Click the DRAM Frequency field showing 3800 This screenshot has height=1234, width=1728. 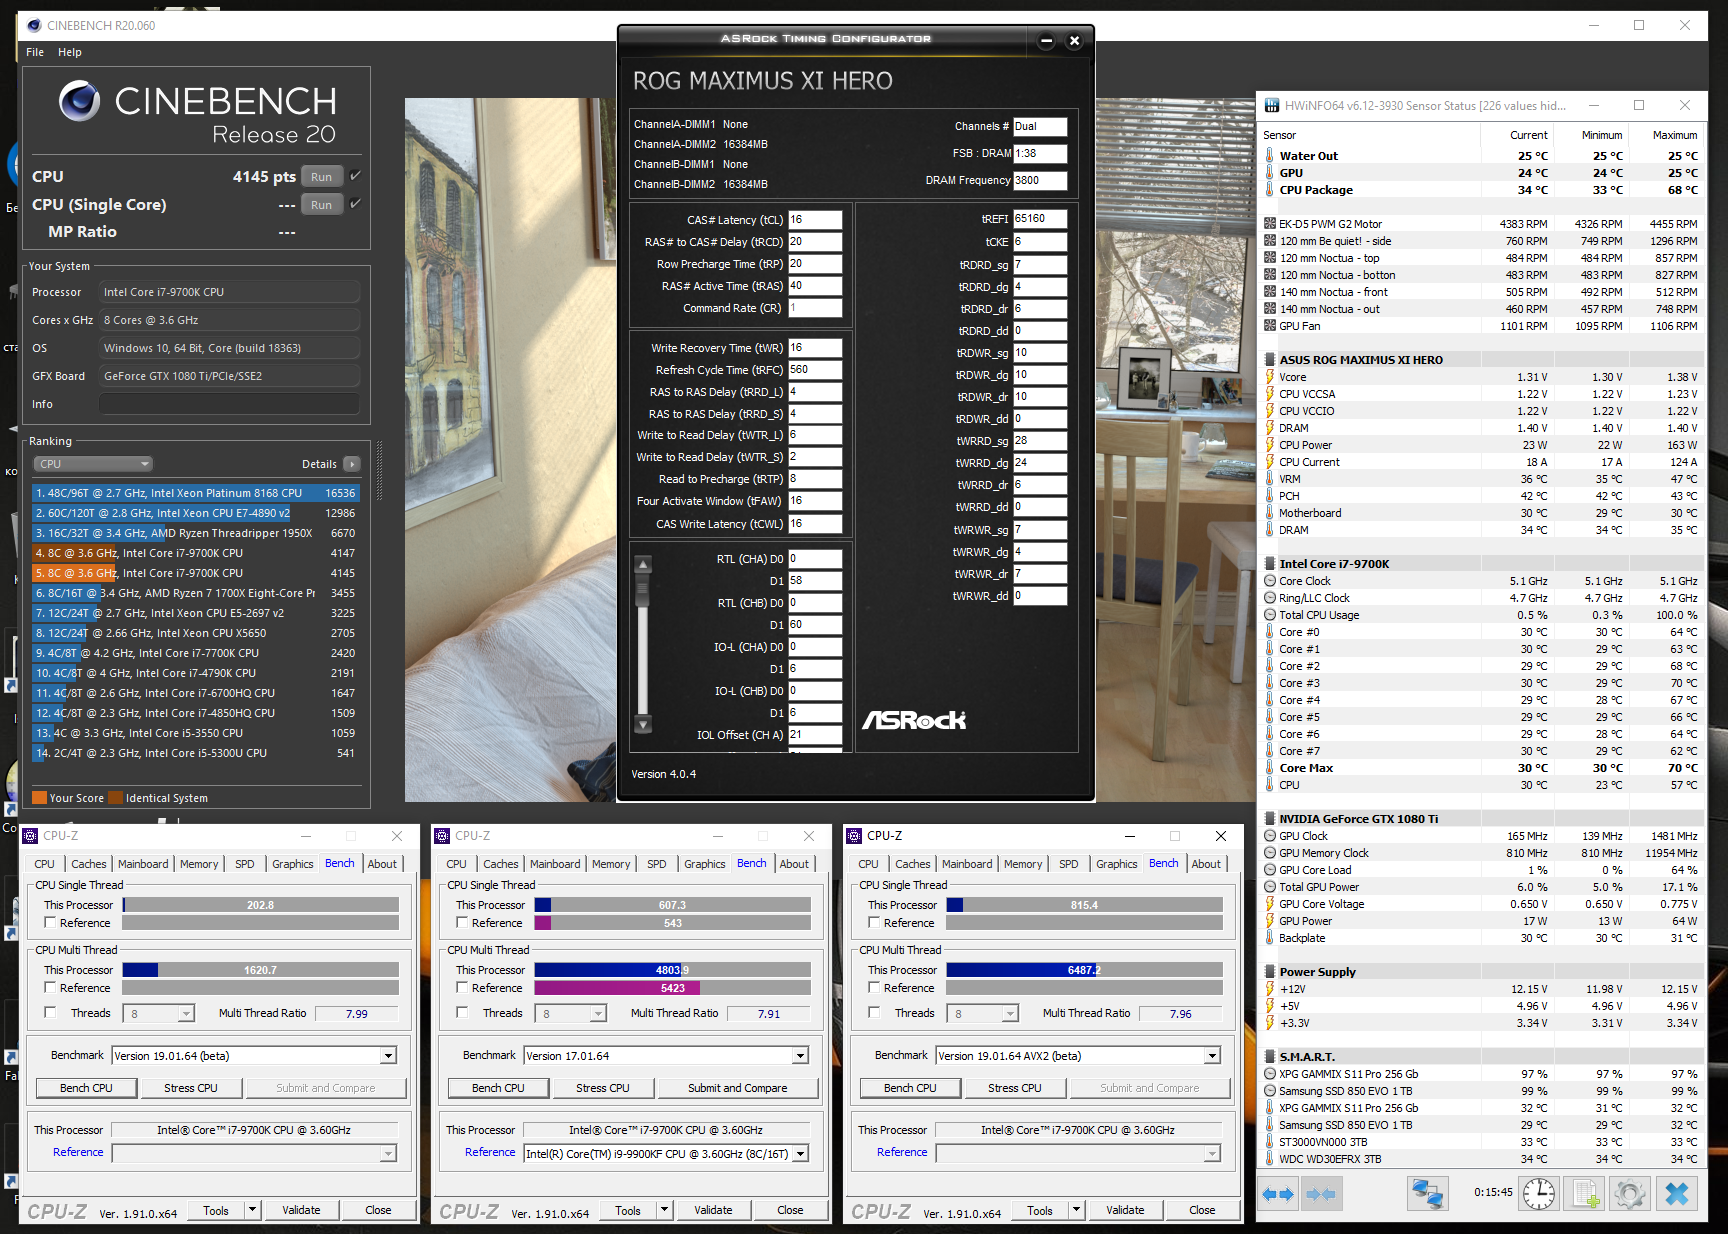tap(1040, 181)
